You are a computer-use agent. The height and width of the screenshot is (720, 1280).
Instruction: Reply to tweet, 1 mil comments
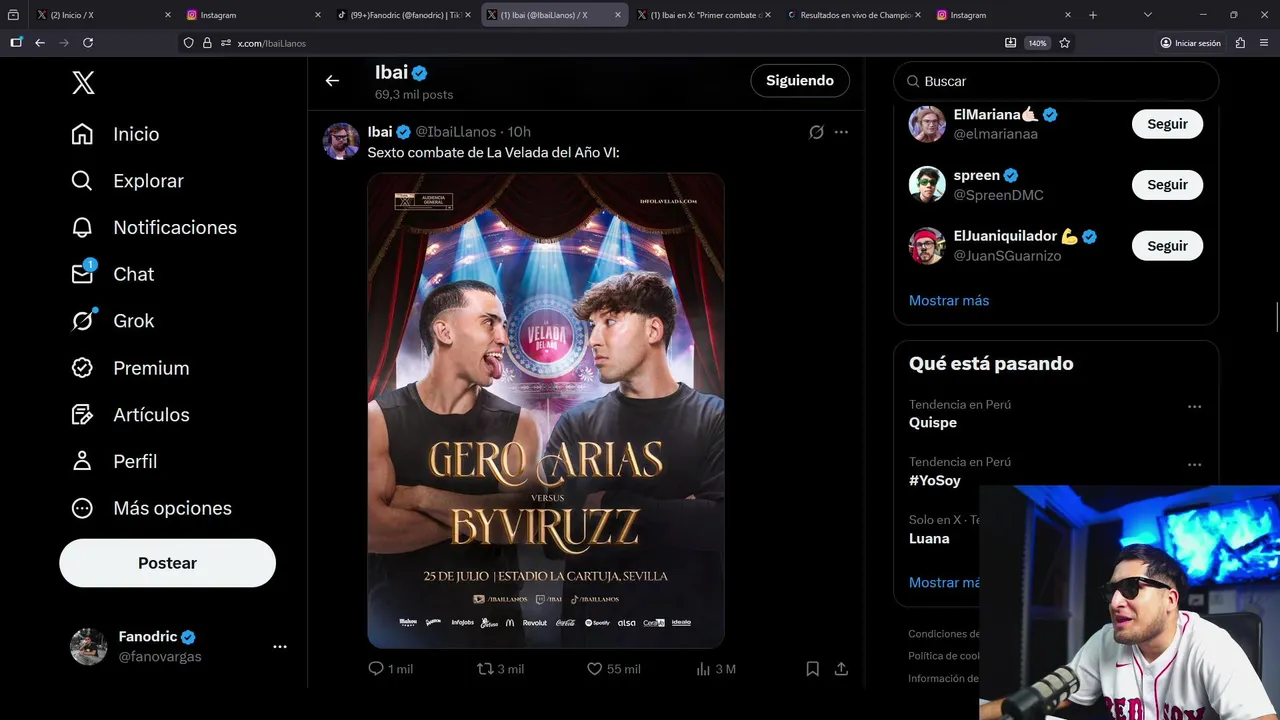pos(391,668)
